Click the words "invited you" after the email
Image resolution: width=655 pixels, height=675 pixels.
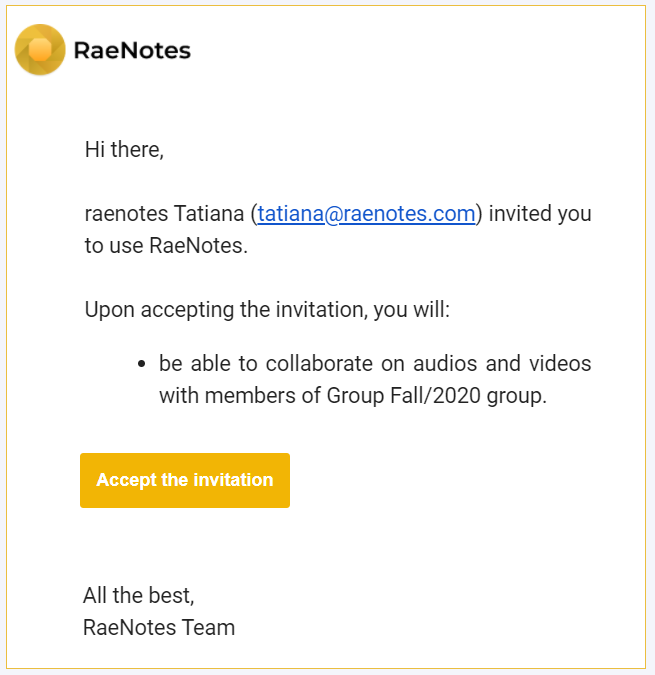pyautogui.click(x=540, y=214)
